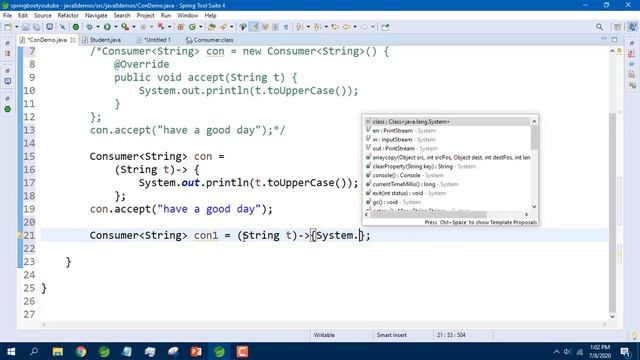Maximize the editor area
The width and height of the screenshot is (640, 360).
(x=614, y=39)
